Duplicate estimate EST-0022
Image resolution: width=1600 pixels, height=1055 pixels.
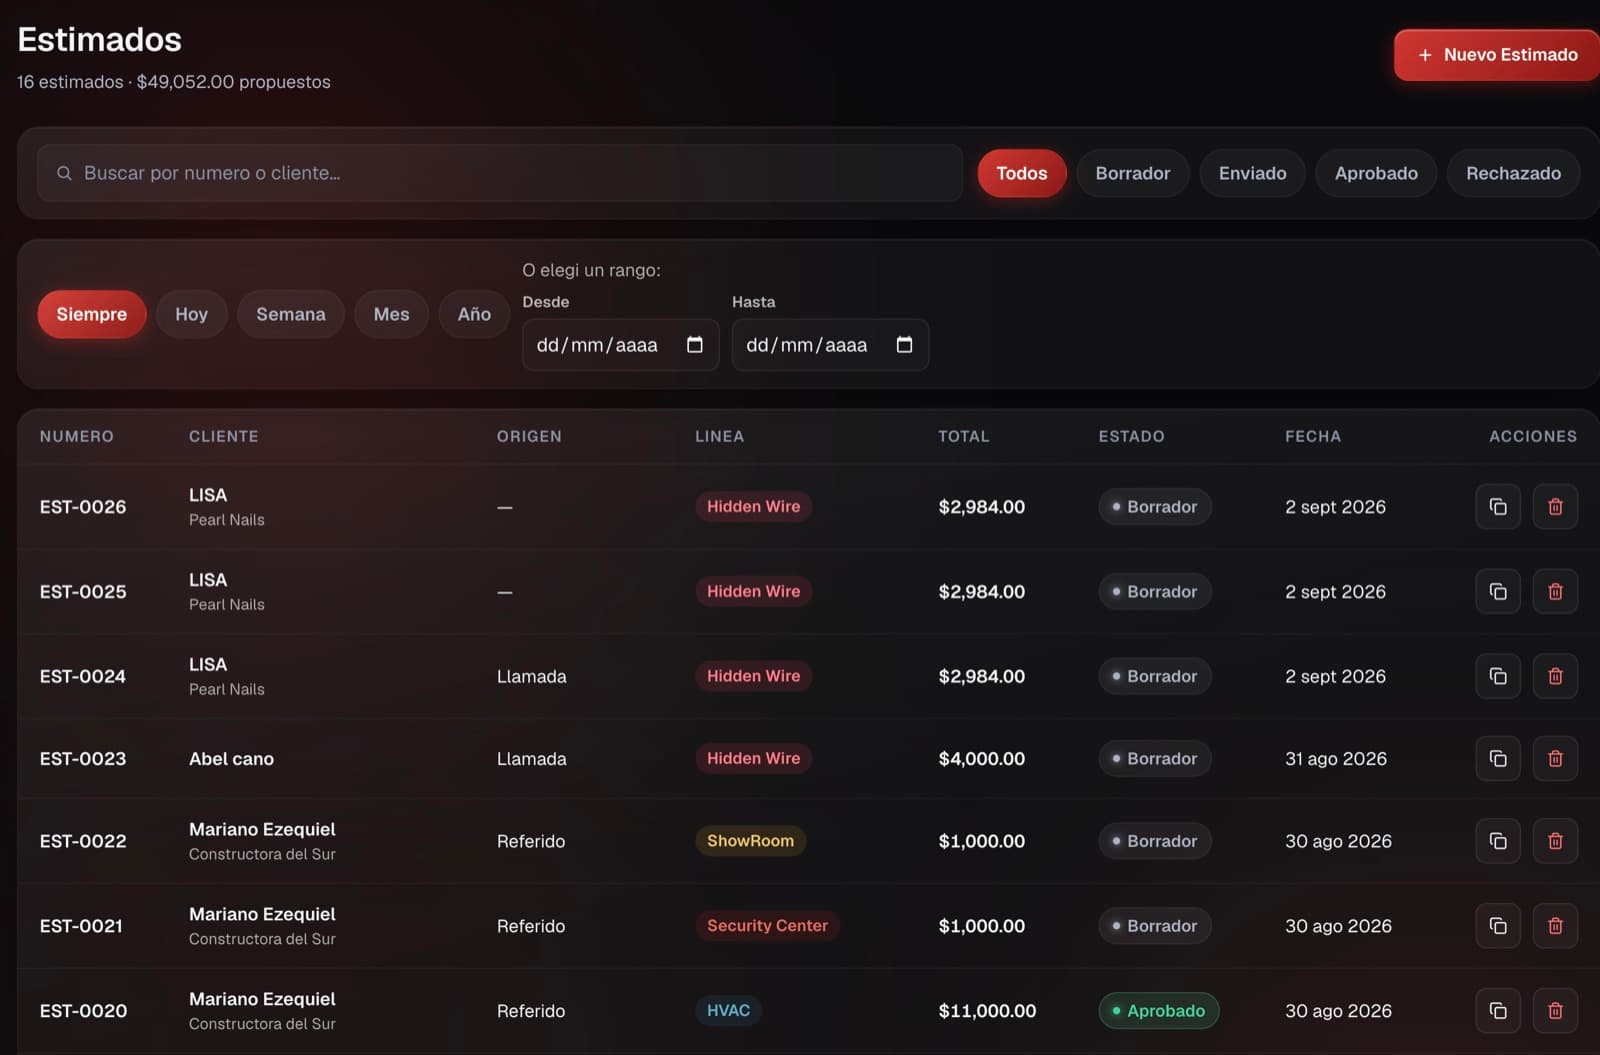pyautogui.click(x=1498, y=841)
